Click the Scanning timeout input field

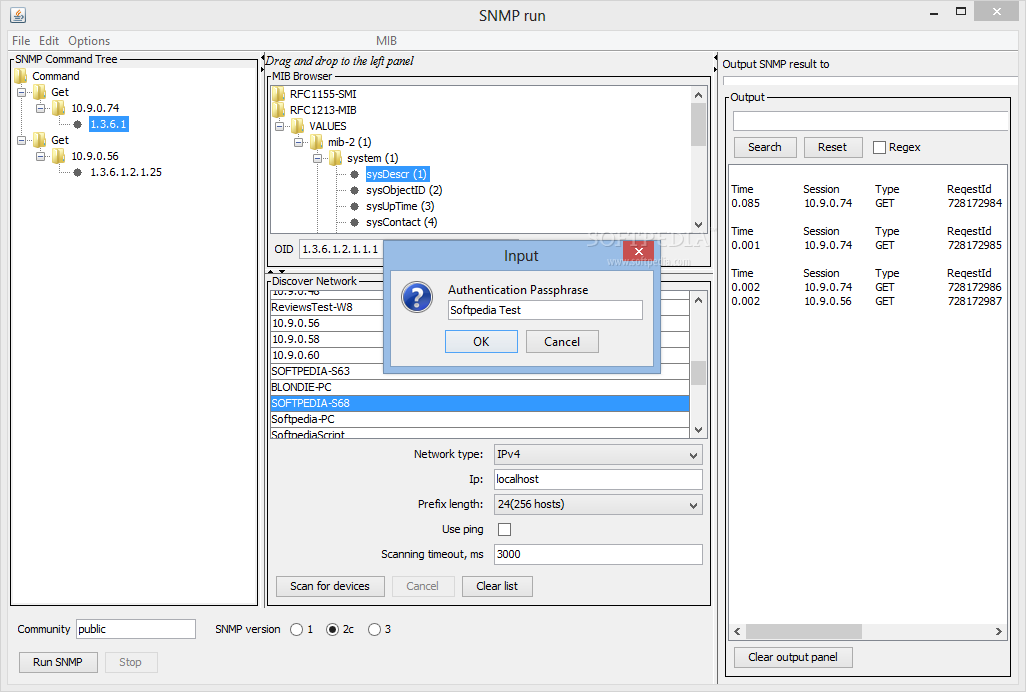pos(598,555)
